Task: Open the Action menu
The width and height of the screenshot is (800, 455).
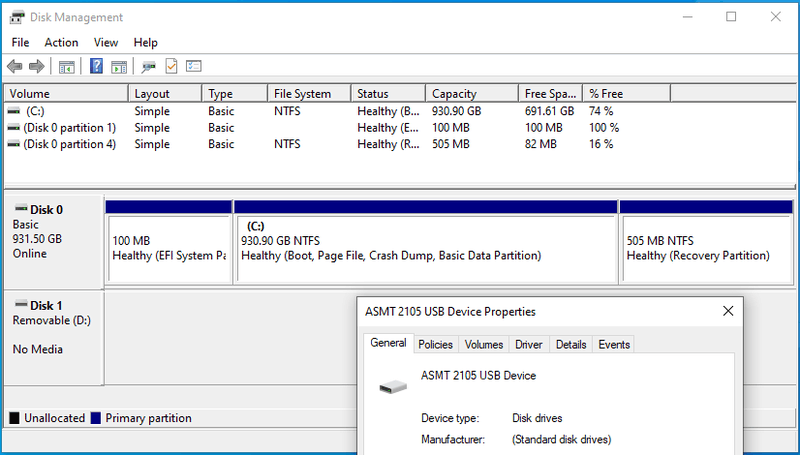Action: coord(61,42)
